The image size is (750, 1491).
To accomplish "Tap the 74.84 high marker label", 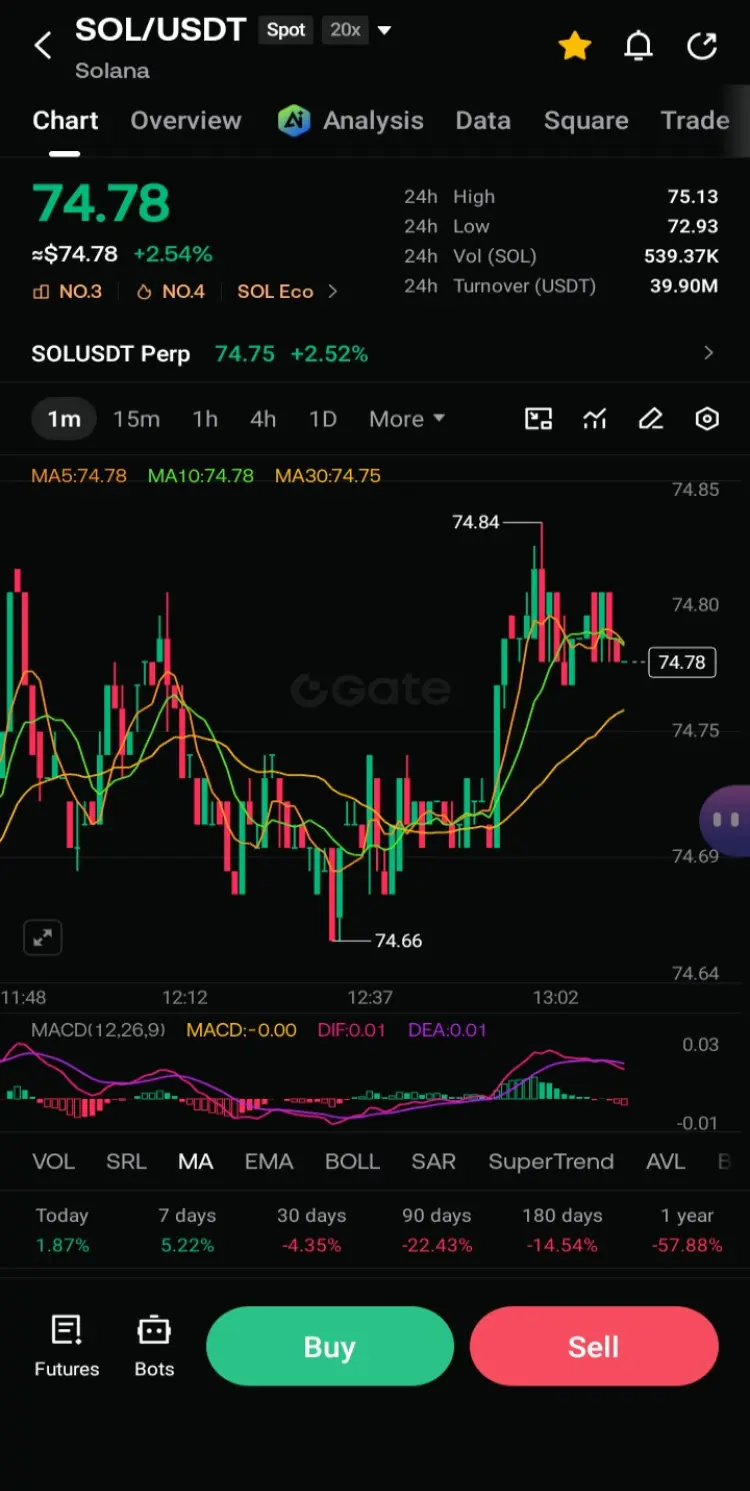I will (476, 522).
